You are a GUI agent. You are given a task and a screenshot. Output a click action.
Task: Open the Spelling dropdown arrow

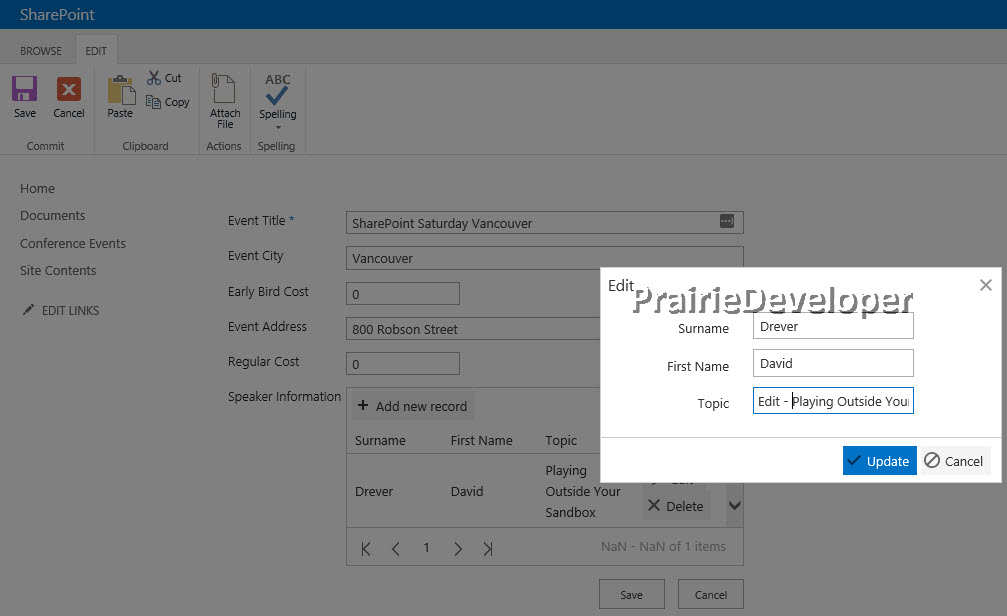[x=278, y=127]
